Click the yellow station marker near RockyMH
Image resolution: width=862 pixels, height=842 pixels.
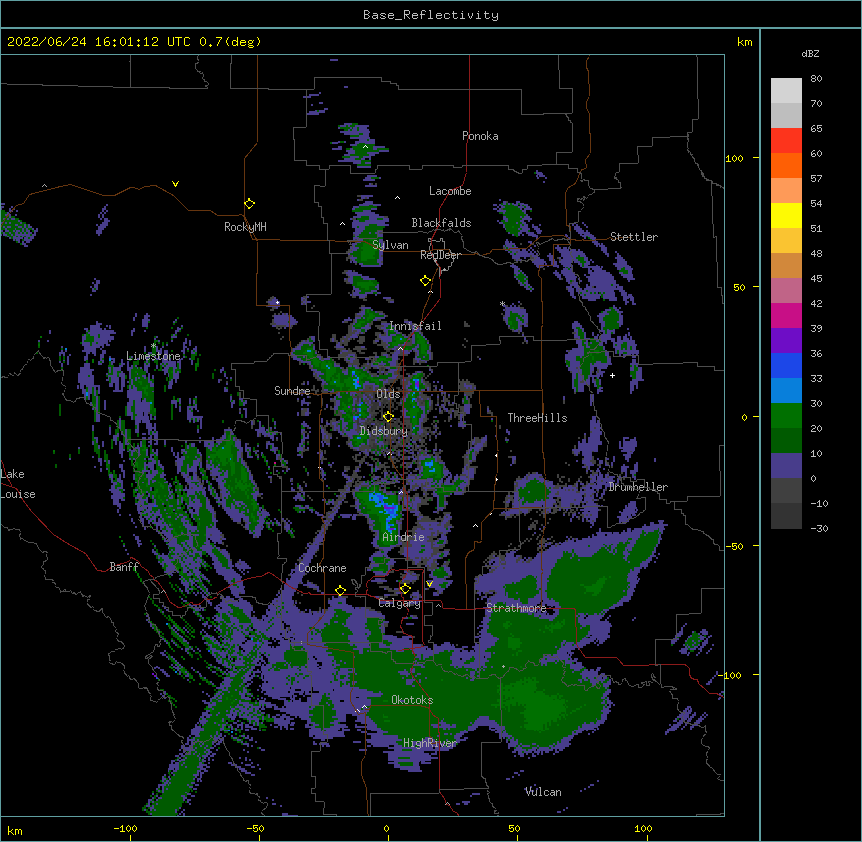249,204
